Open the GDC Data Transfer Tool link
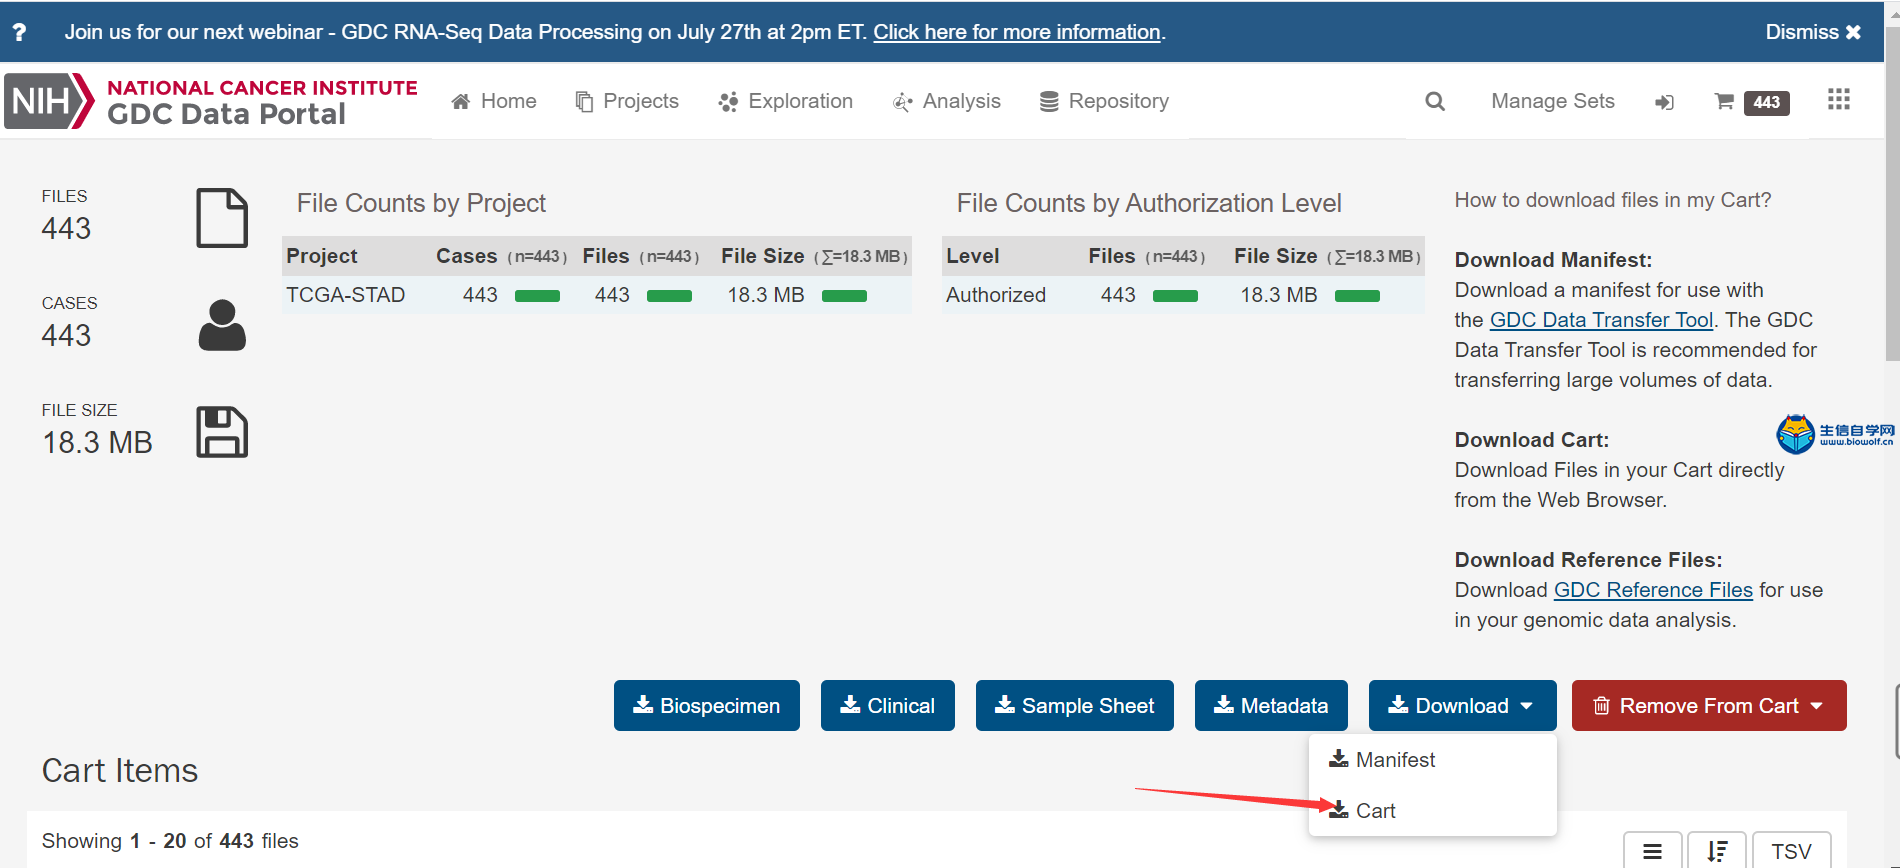Viewport: 1900px width, 868px height. click(1601, 320)
